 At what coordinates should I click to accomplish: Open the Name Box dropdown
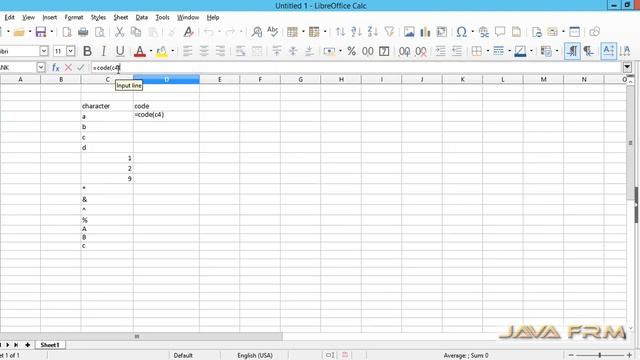[x=40, y=67]
